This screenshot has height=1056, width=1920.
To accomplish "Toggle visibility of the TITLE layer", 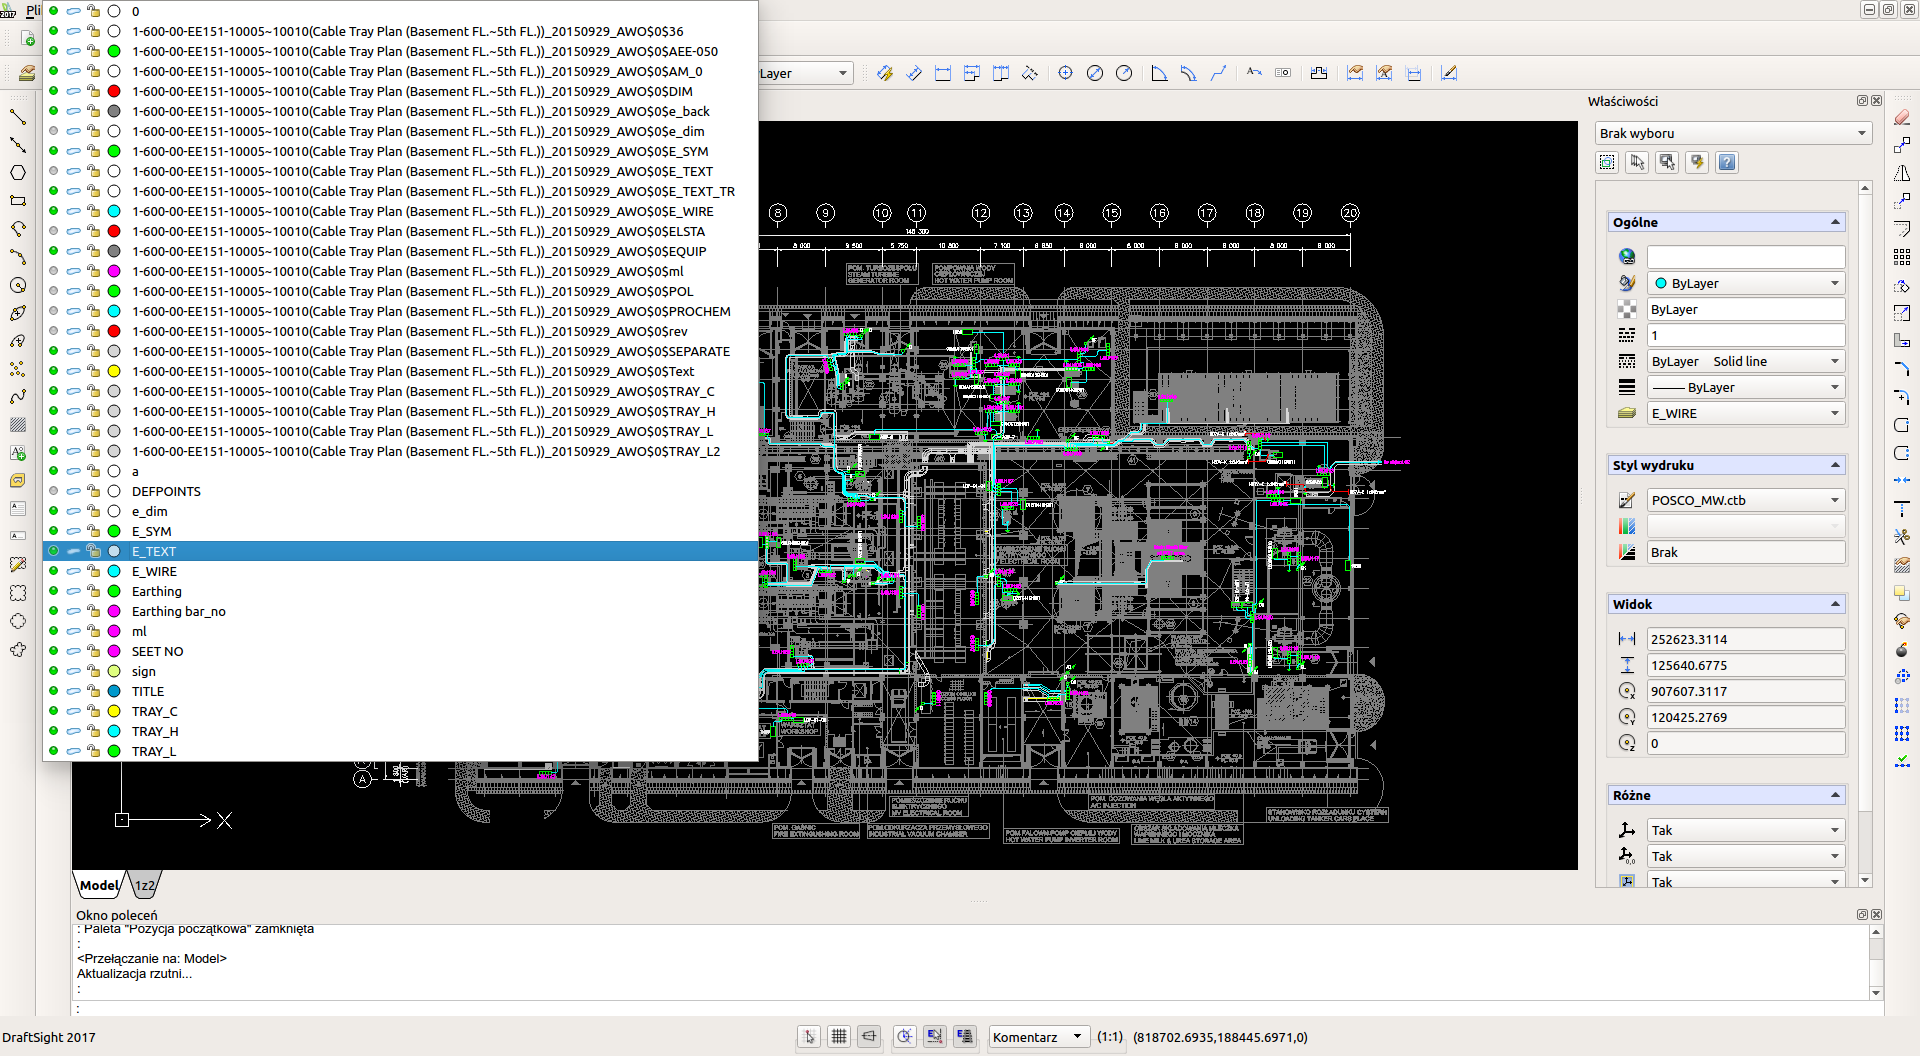I will click(x=54, y=691).
